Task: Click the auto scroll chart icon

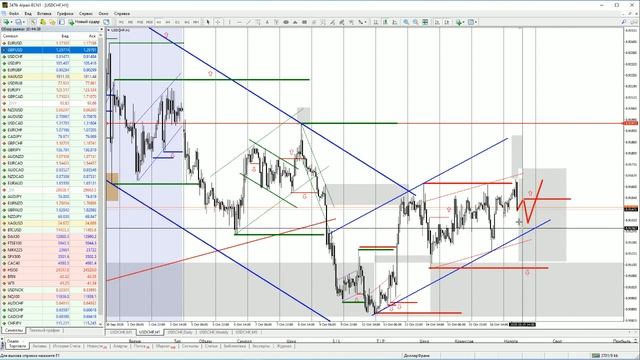Action: click(x=437, y=22)
